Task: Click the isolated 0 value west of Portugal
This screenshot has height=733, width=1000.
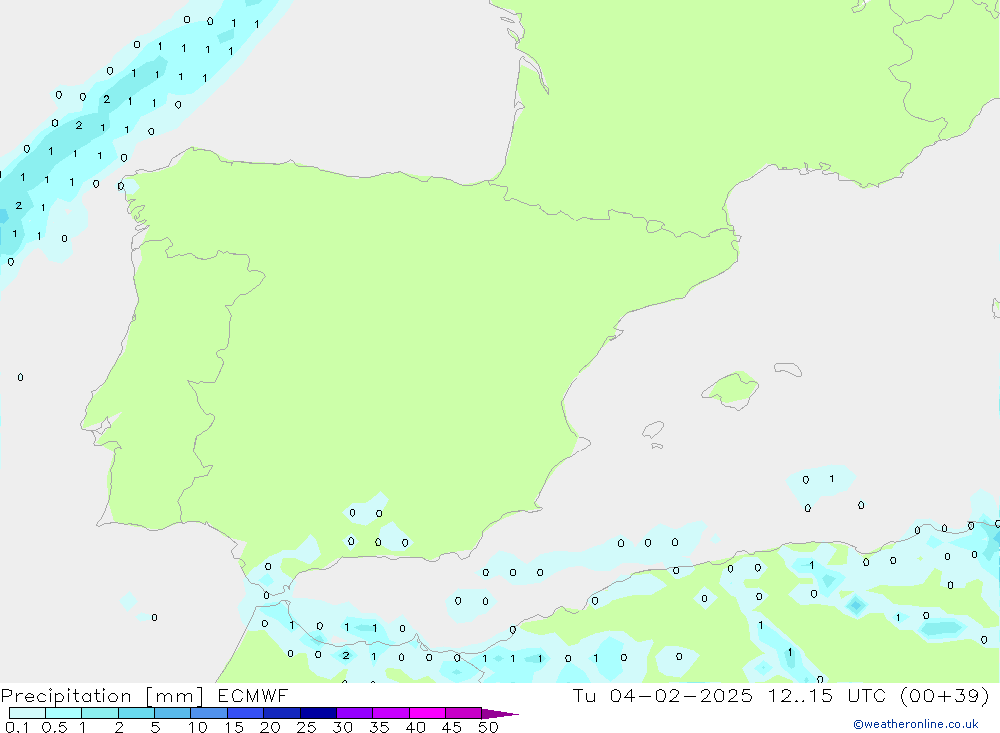Action: click(x=20, y=377)
